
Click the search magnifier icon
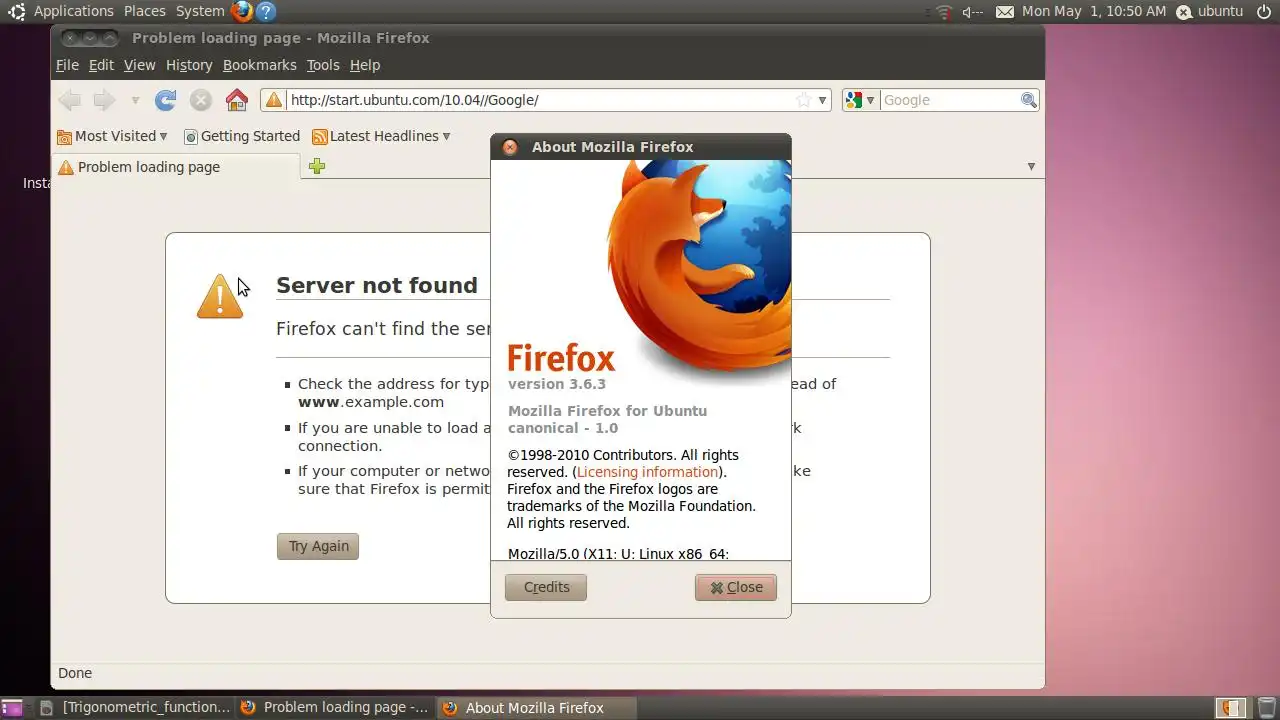(1028, 100)
